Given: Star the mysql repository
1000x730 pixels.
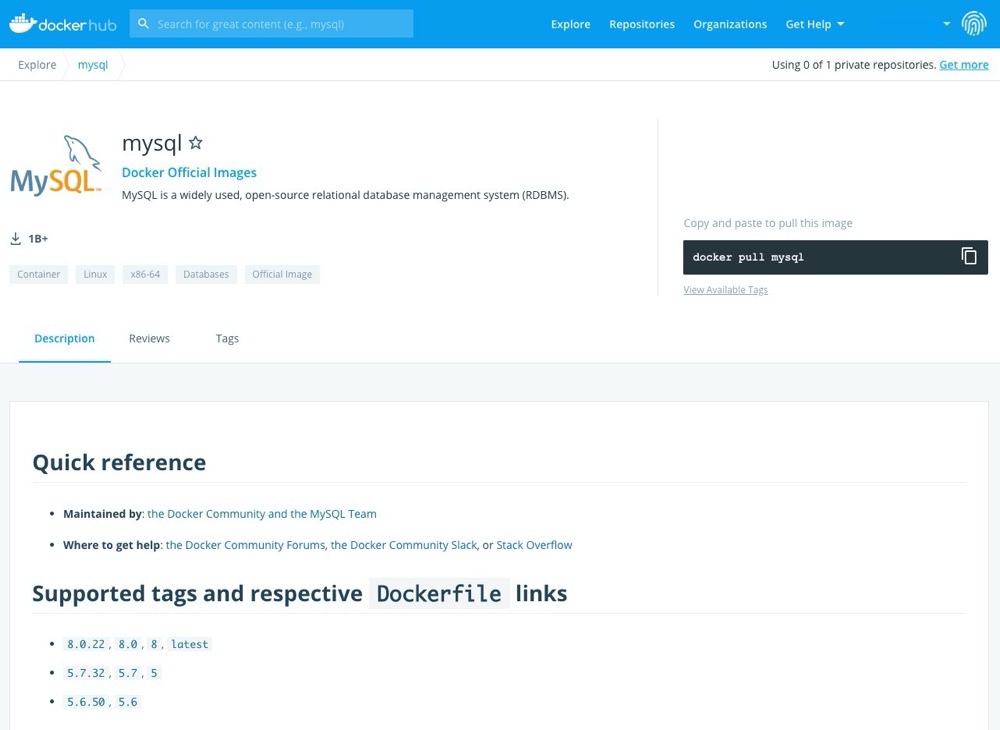Looking at the screenshot, I should click(x=196, y=143).
